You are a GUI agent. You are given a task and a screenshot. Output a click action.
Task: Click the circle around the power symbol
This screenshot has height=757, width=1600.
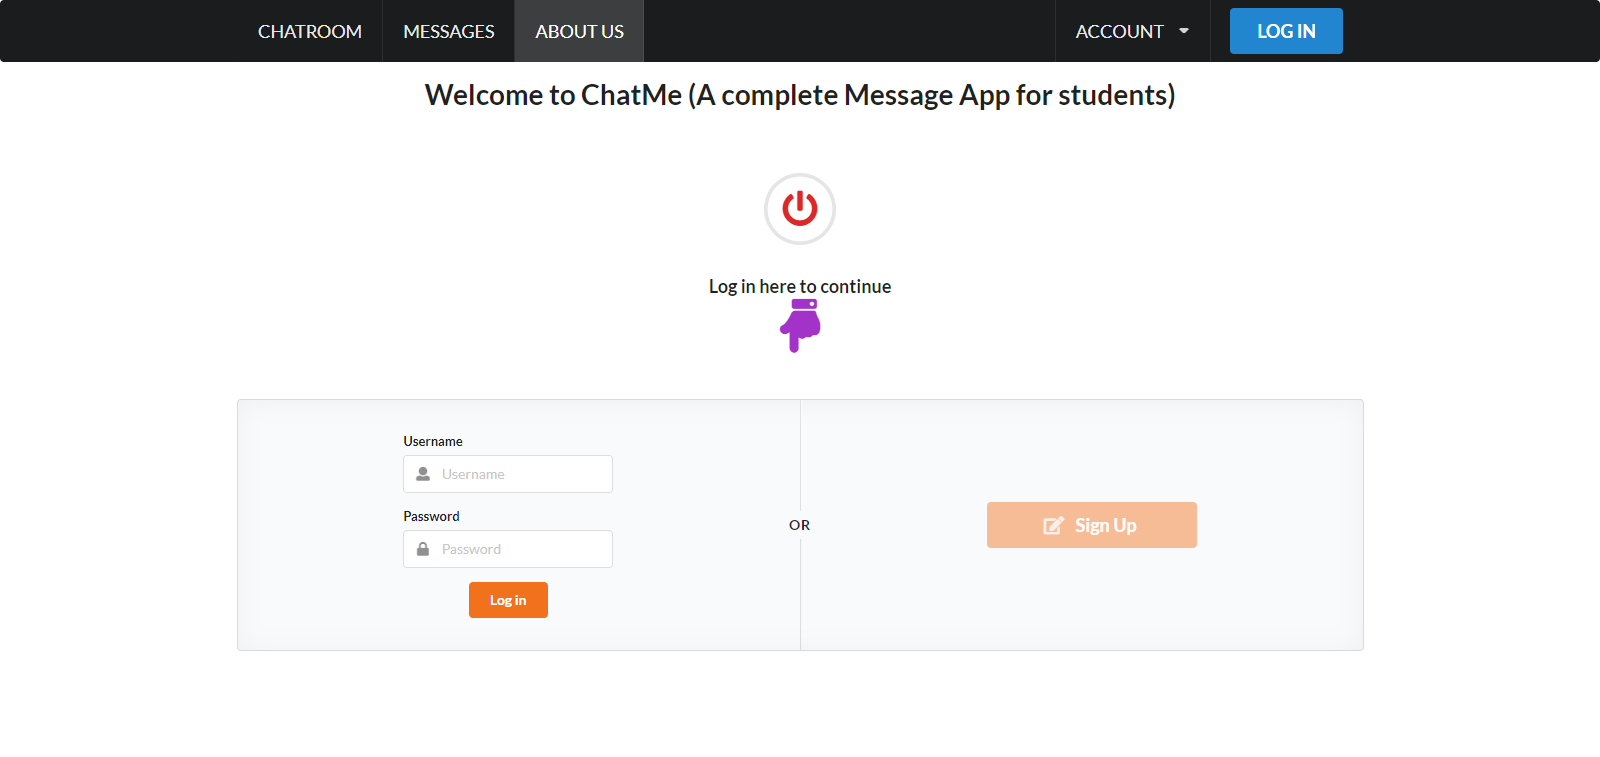(x=798, y=182)
